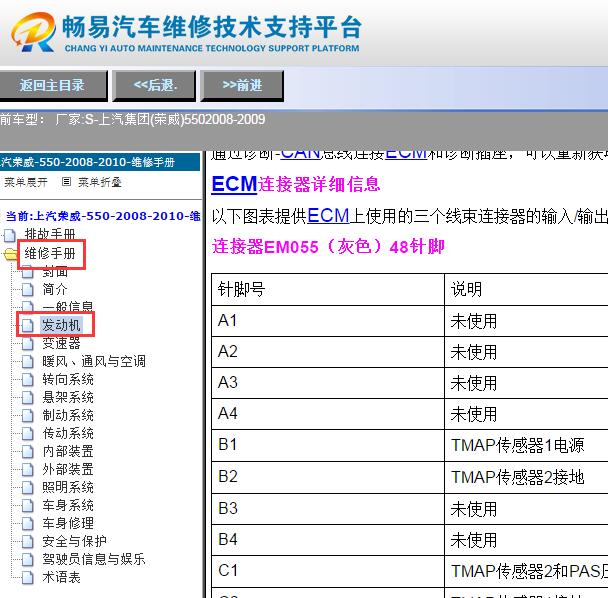Screen dimensions: 608x598
Task: Collapse menus via 菜单折叠
Action: click(100, 182)
